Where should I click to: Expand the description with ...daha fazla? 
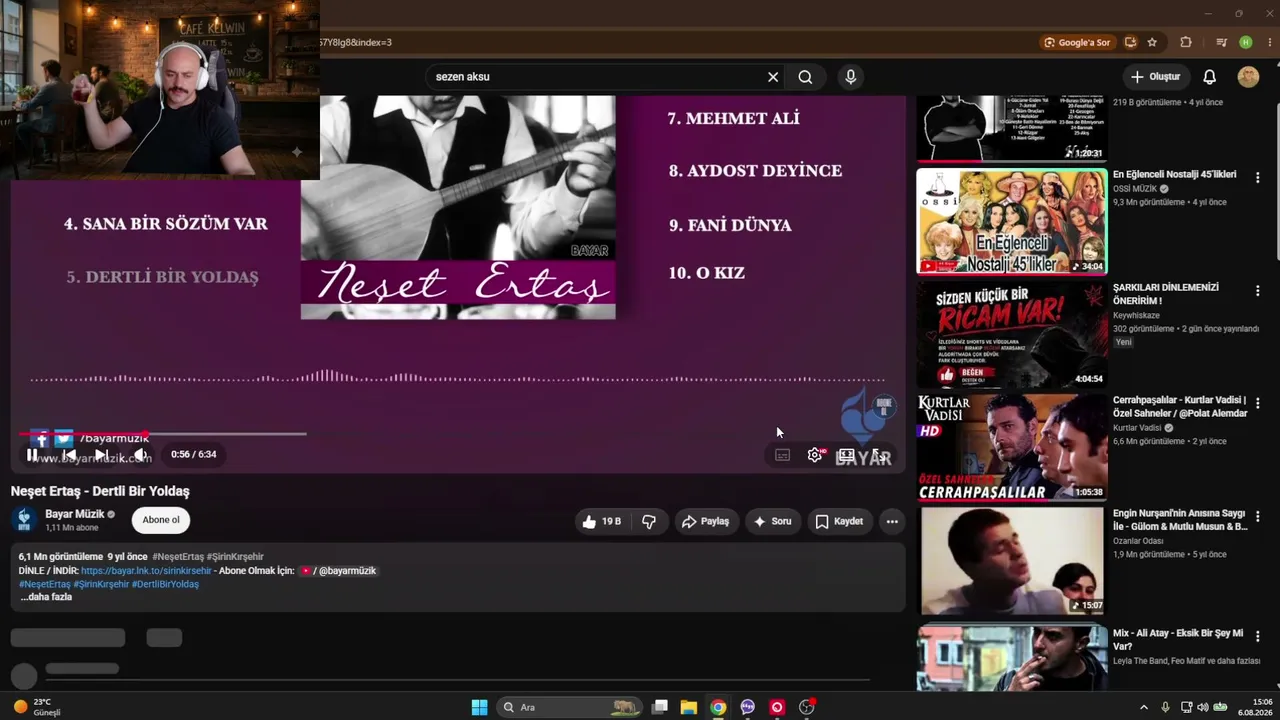(x=46, y=597)
